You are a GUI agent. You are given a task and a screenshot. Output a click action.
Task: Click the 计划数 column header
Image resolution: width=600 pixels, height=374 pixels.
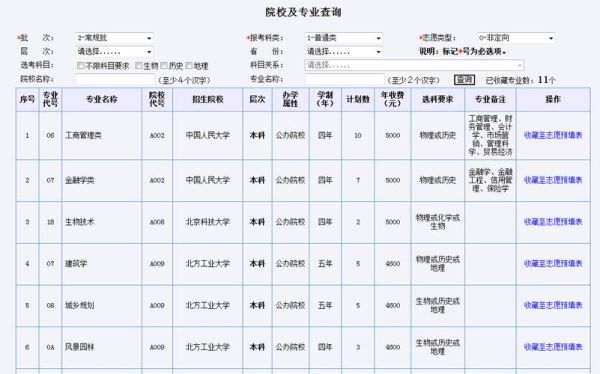pos(358,100)
